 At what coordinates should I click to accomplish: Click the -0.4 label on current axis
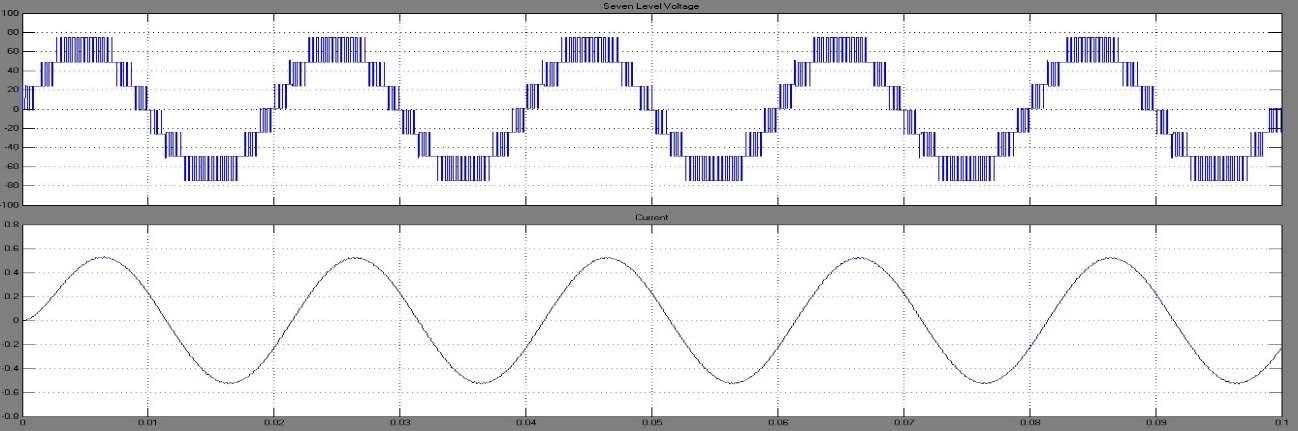pos(11,368)
